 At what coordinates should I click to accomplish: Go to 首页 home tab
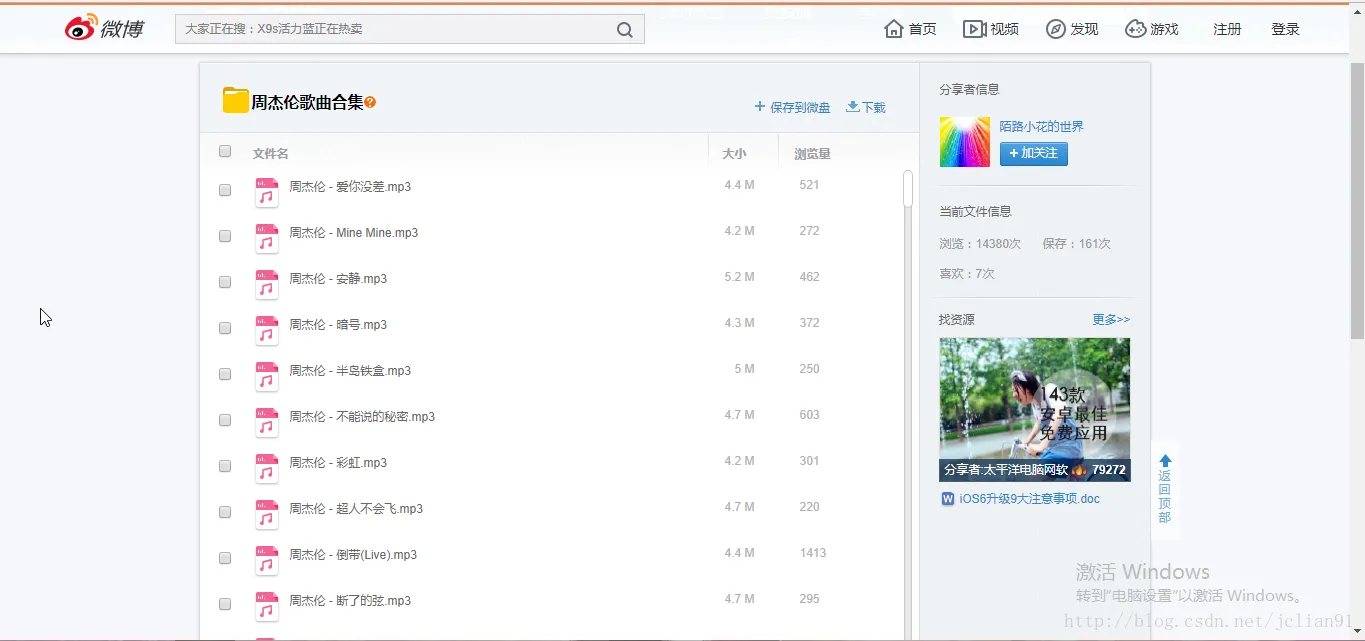pos(911,29)
